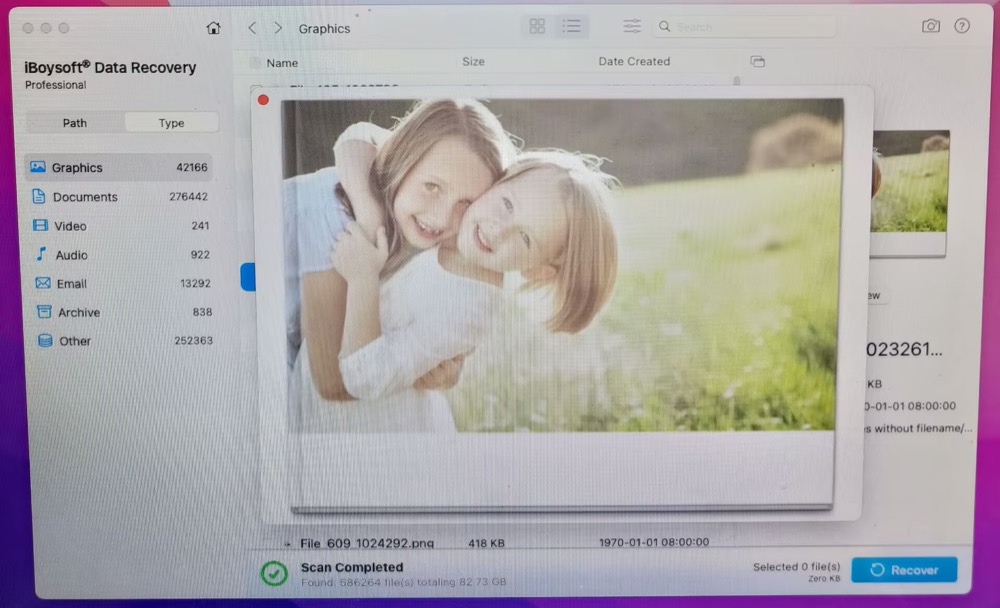Select the Path tab
This screenshot has height=608, width=1000.
pyautogui.click(x=75, y=122)
